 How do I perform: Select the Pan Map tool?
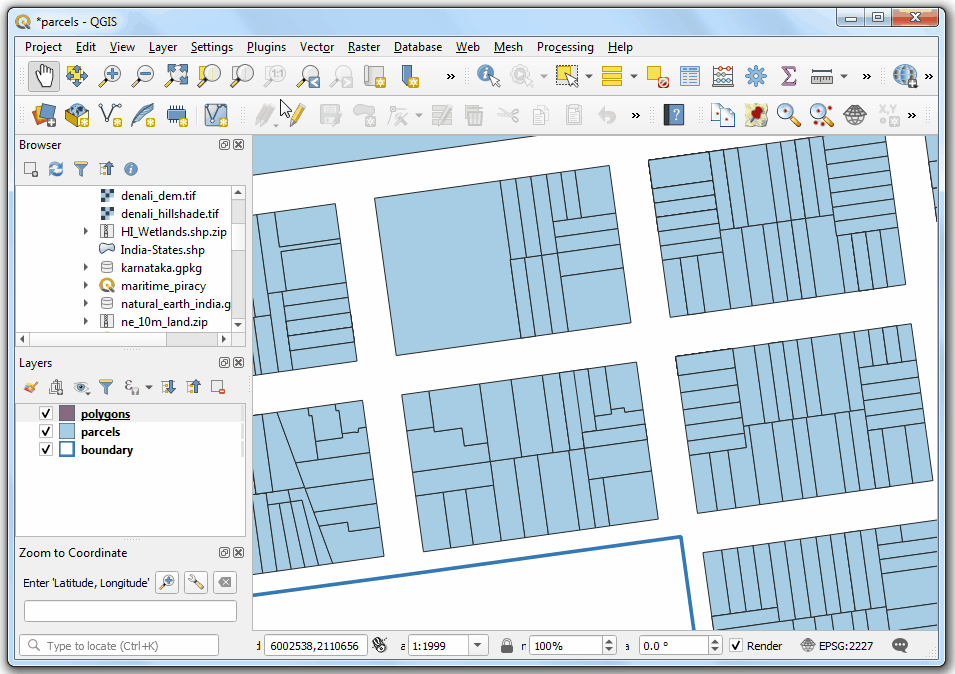[43, 75]
